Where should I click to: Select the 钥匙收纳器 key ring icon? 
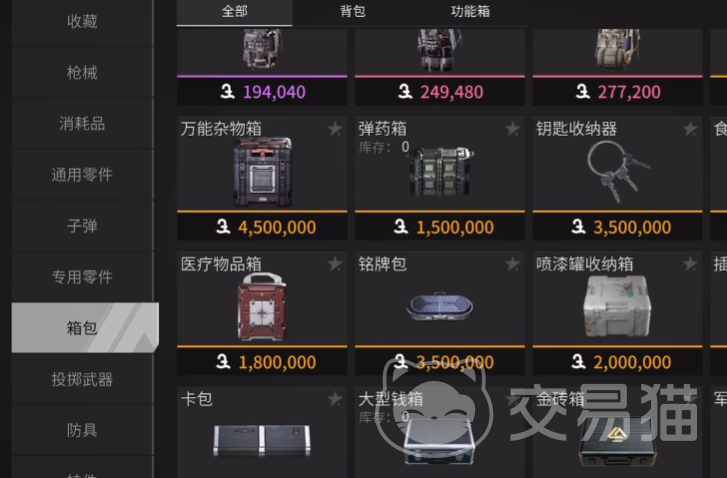click(618, 170)
